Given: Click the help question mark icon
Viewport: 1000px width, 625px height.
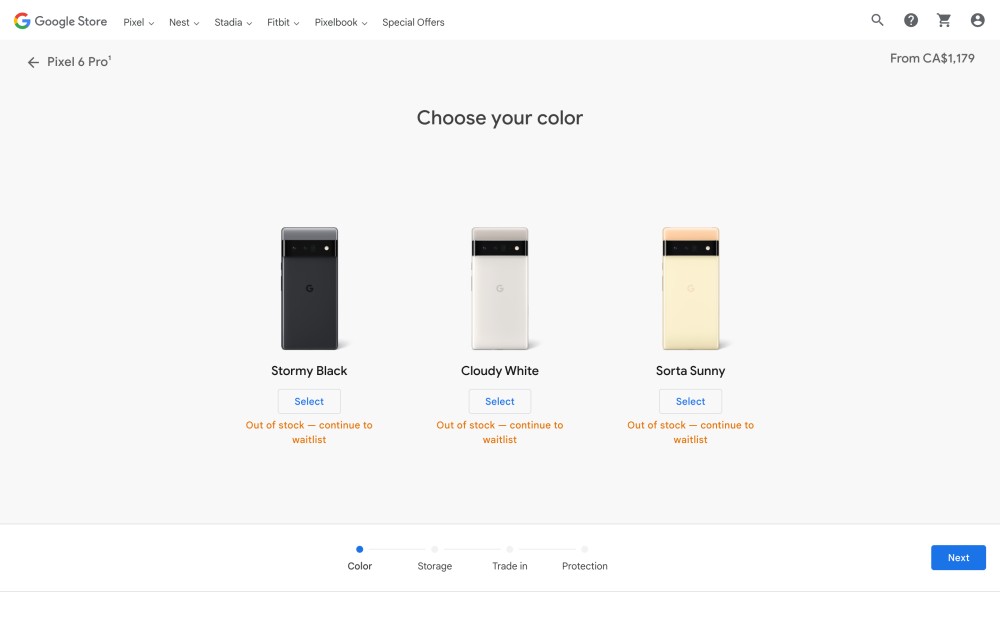Looking at the screenshot, I should coord(911,20).
